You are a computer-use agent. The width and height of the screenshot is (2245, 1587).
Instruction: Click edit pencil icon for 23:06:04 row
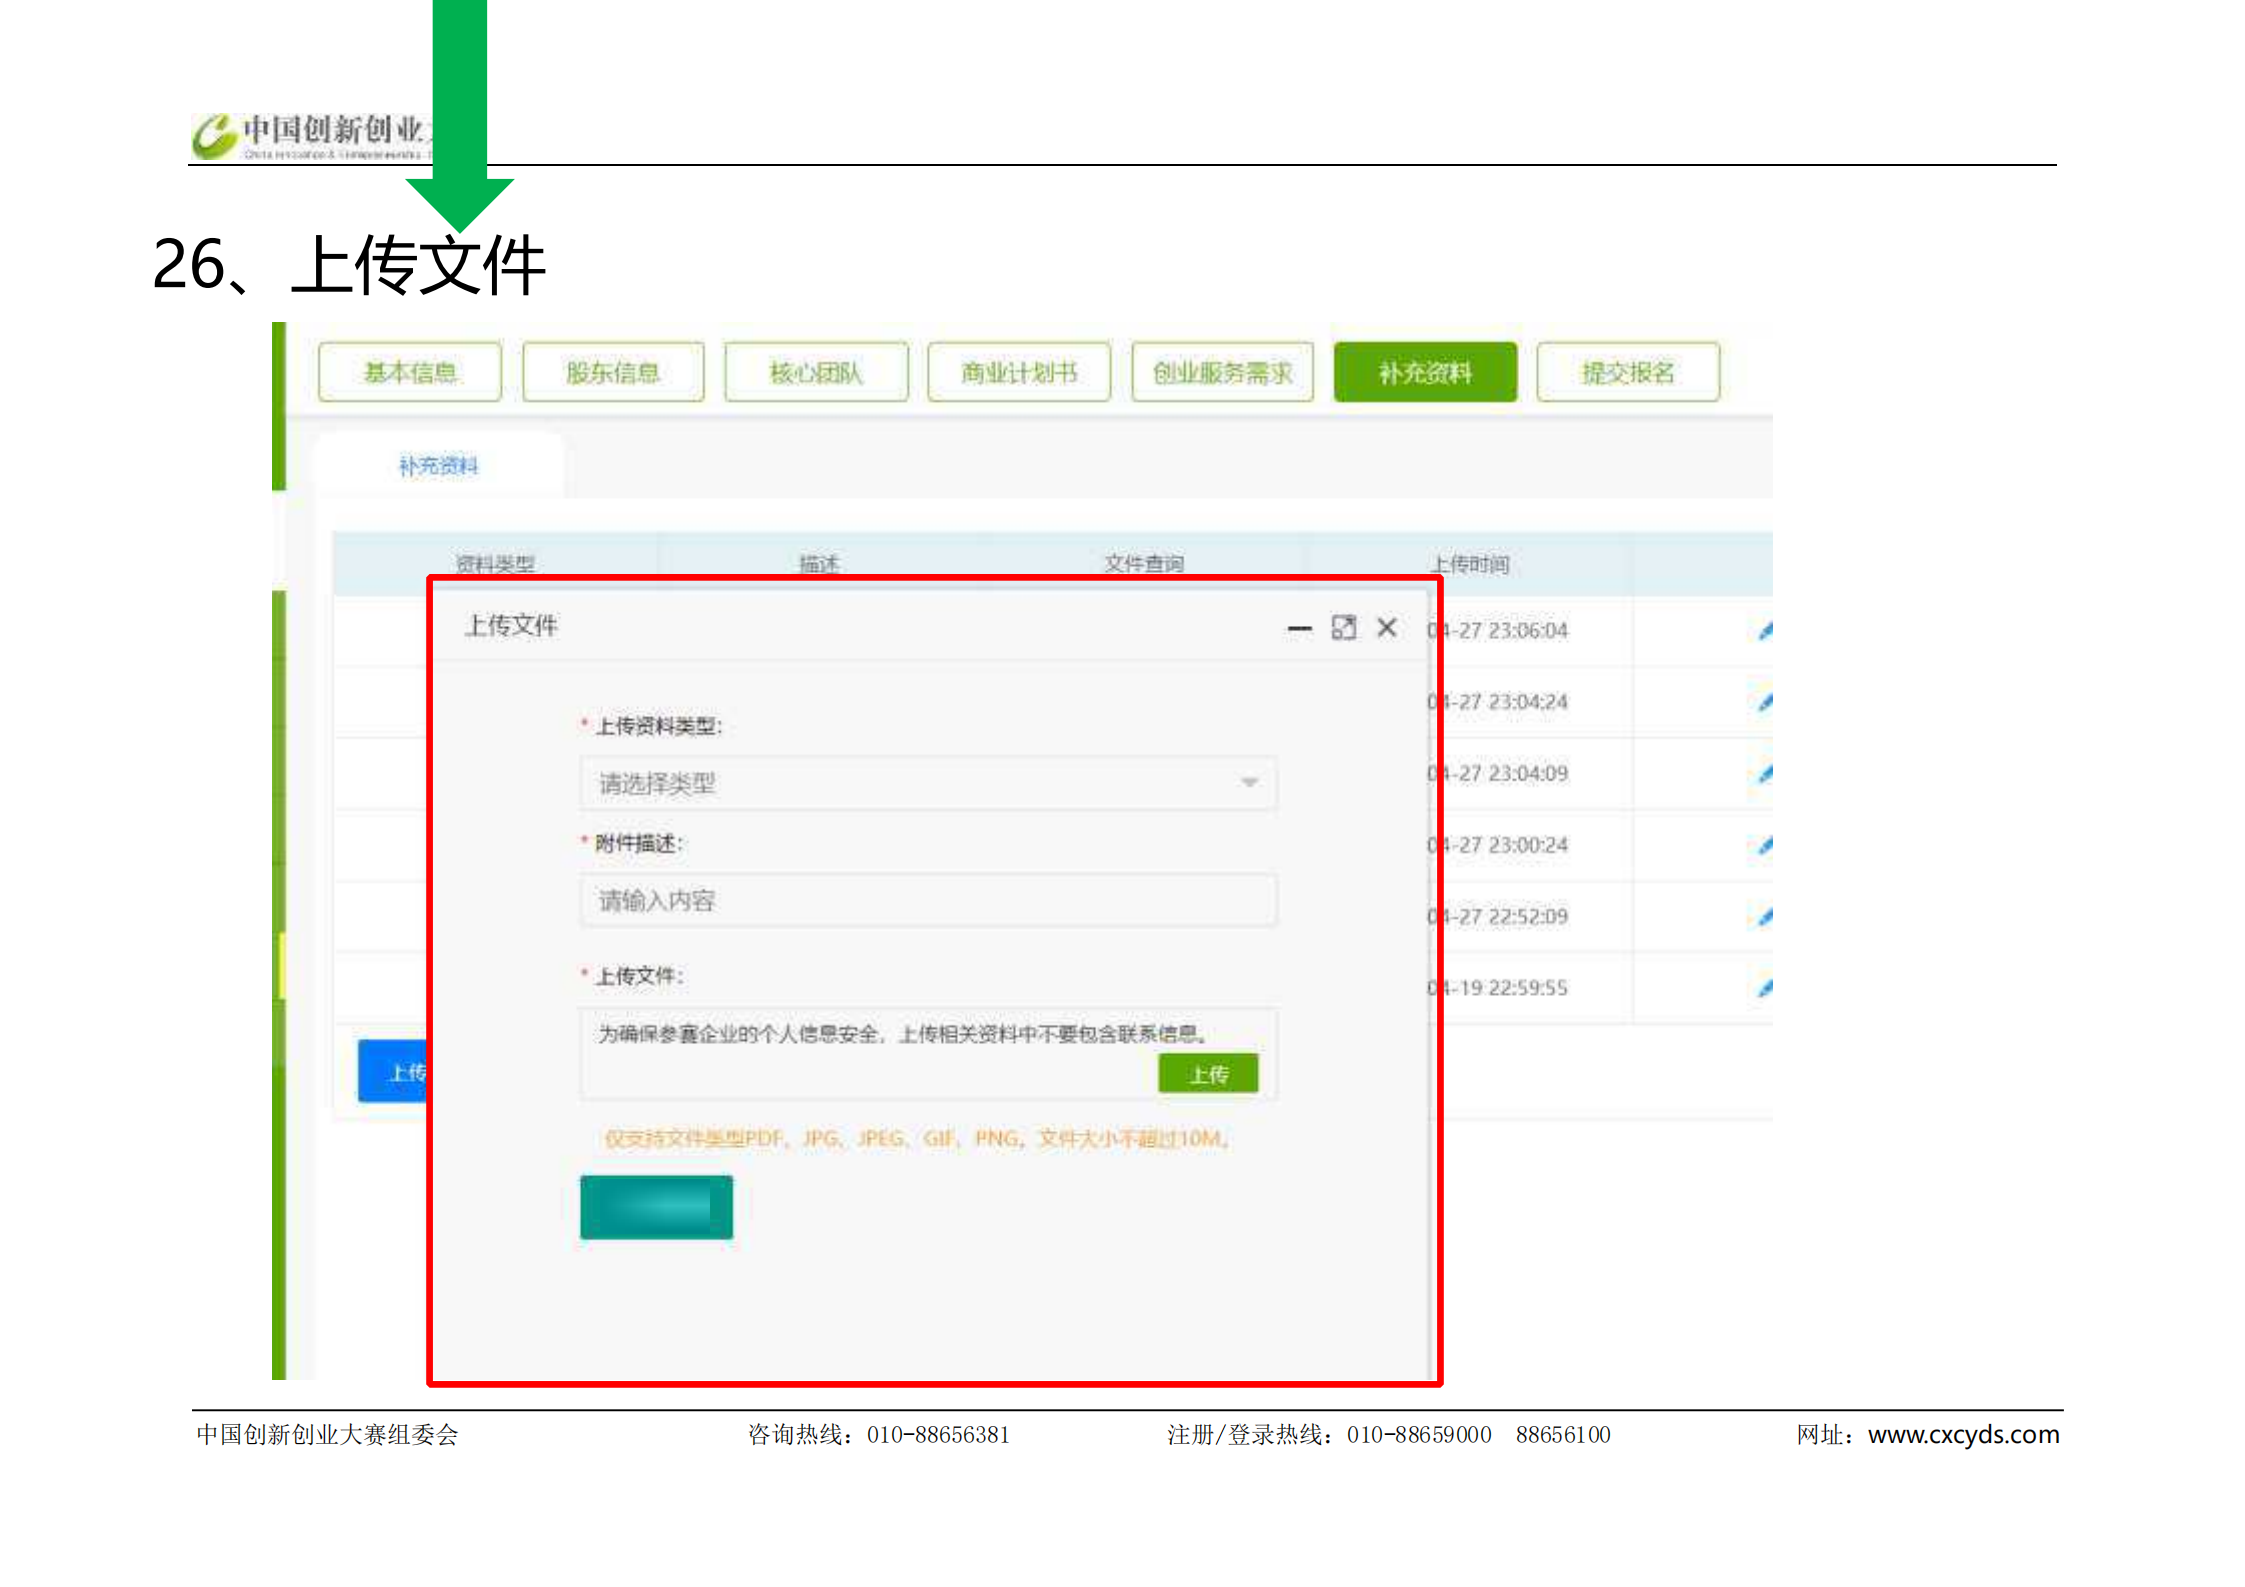(1765, 630)
